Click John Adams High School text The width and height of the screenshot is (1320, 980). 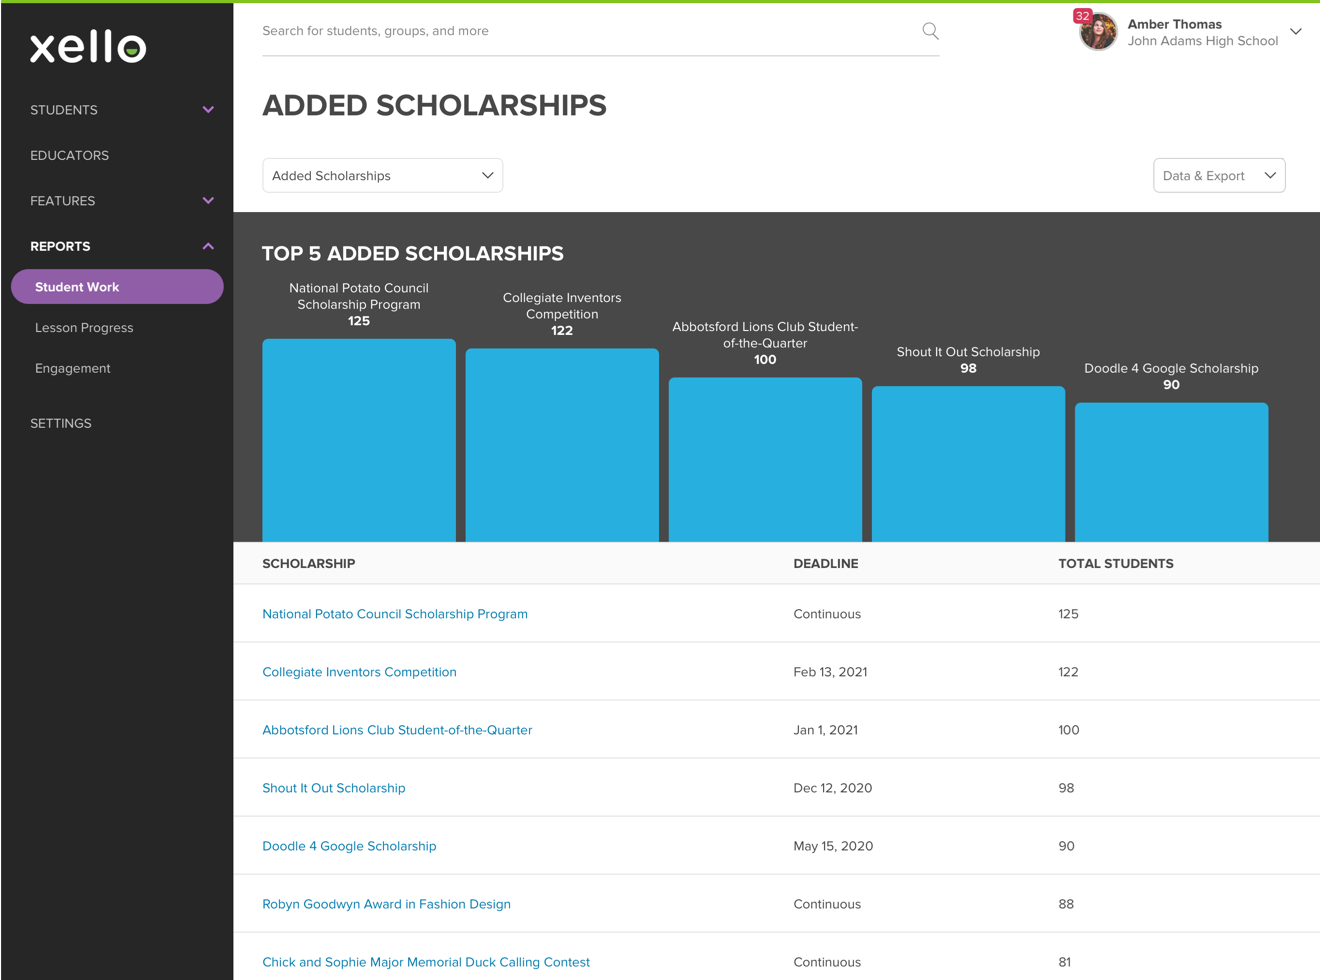coord(1203,41)
